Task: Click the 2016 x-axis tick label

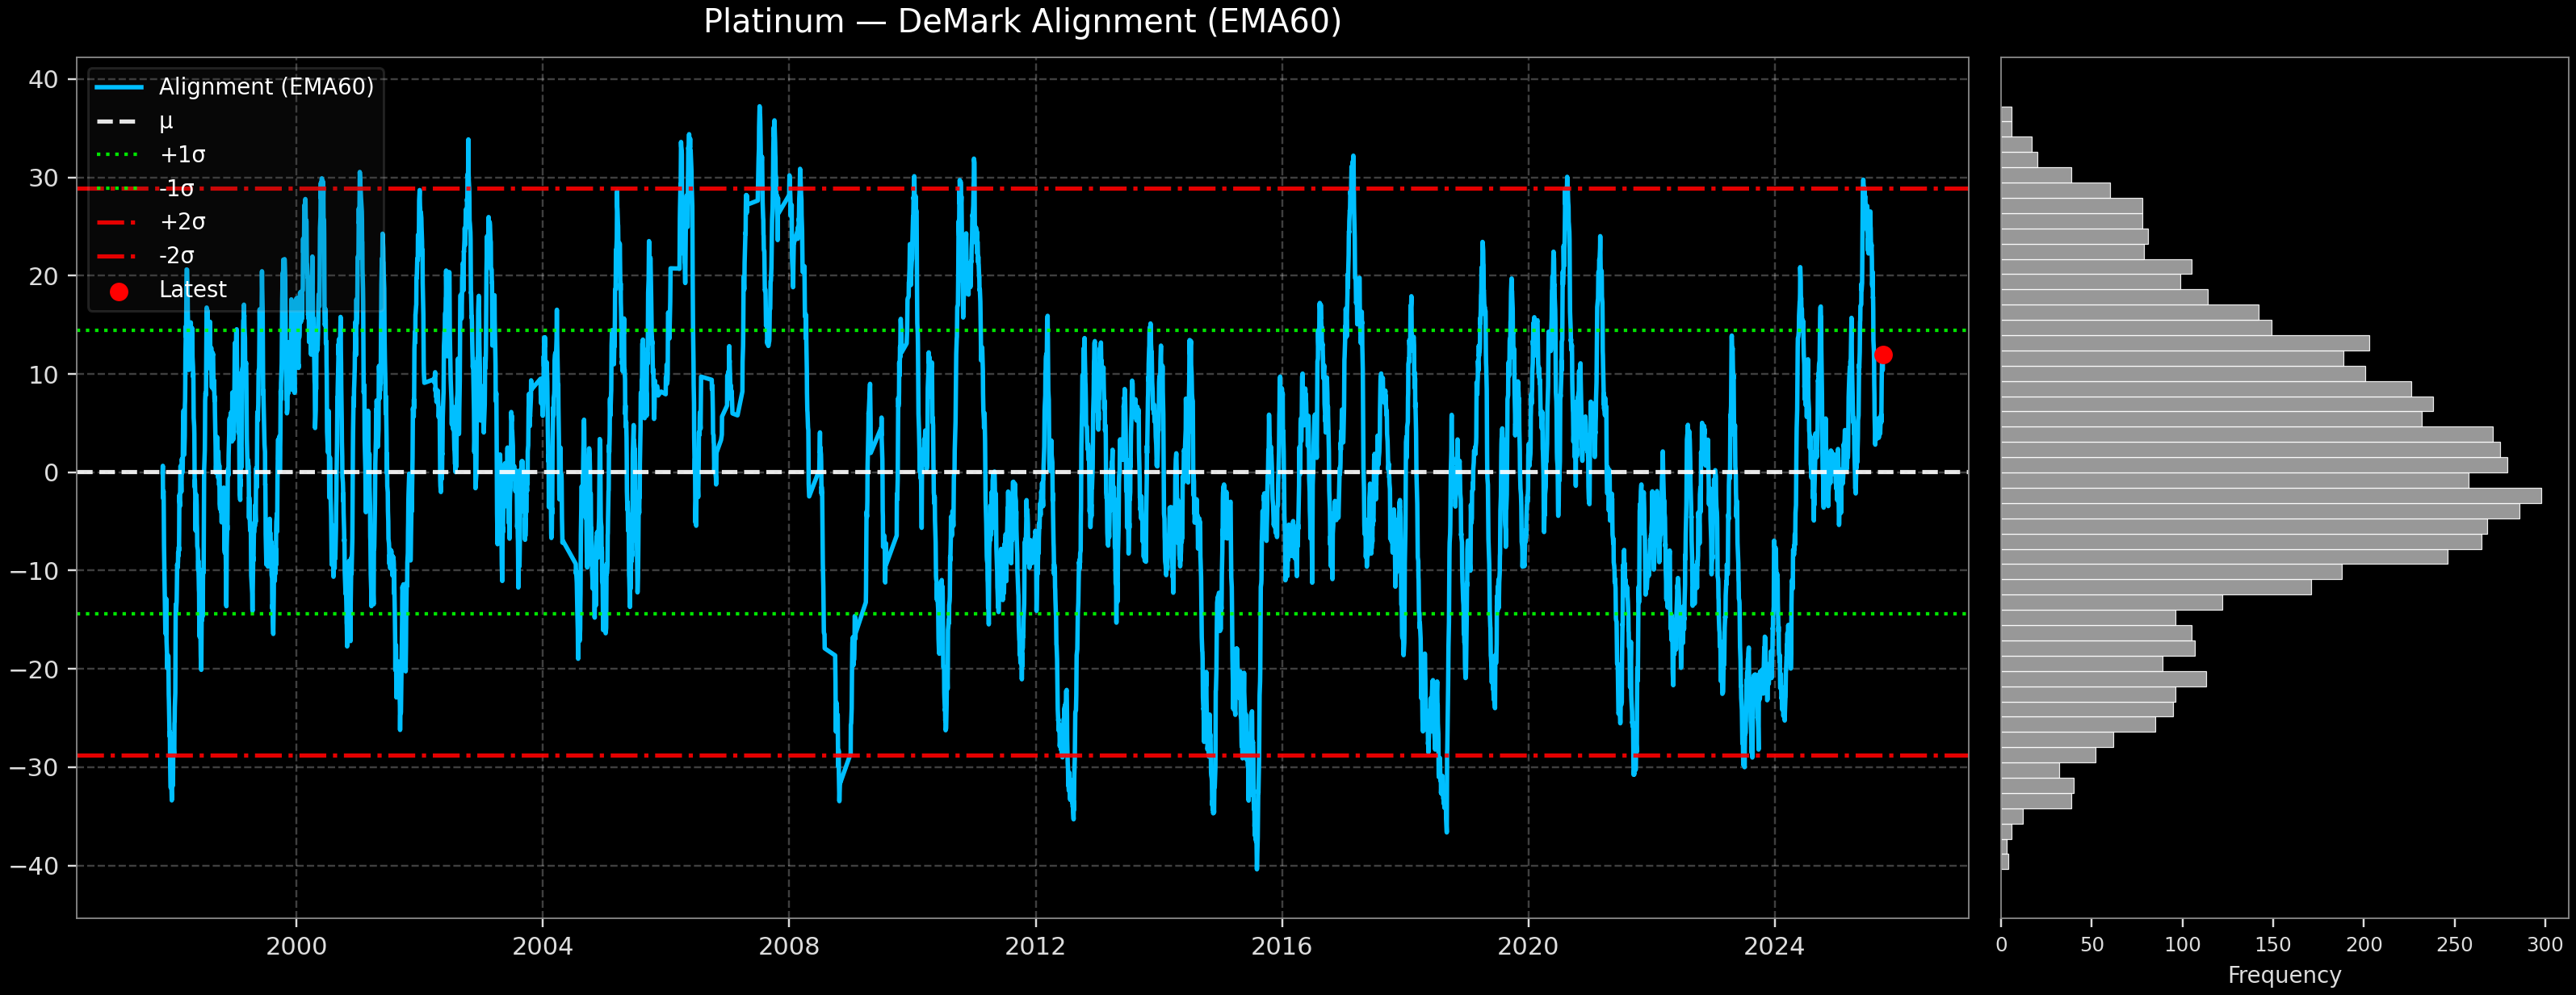Action: tap(1281, 946)
